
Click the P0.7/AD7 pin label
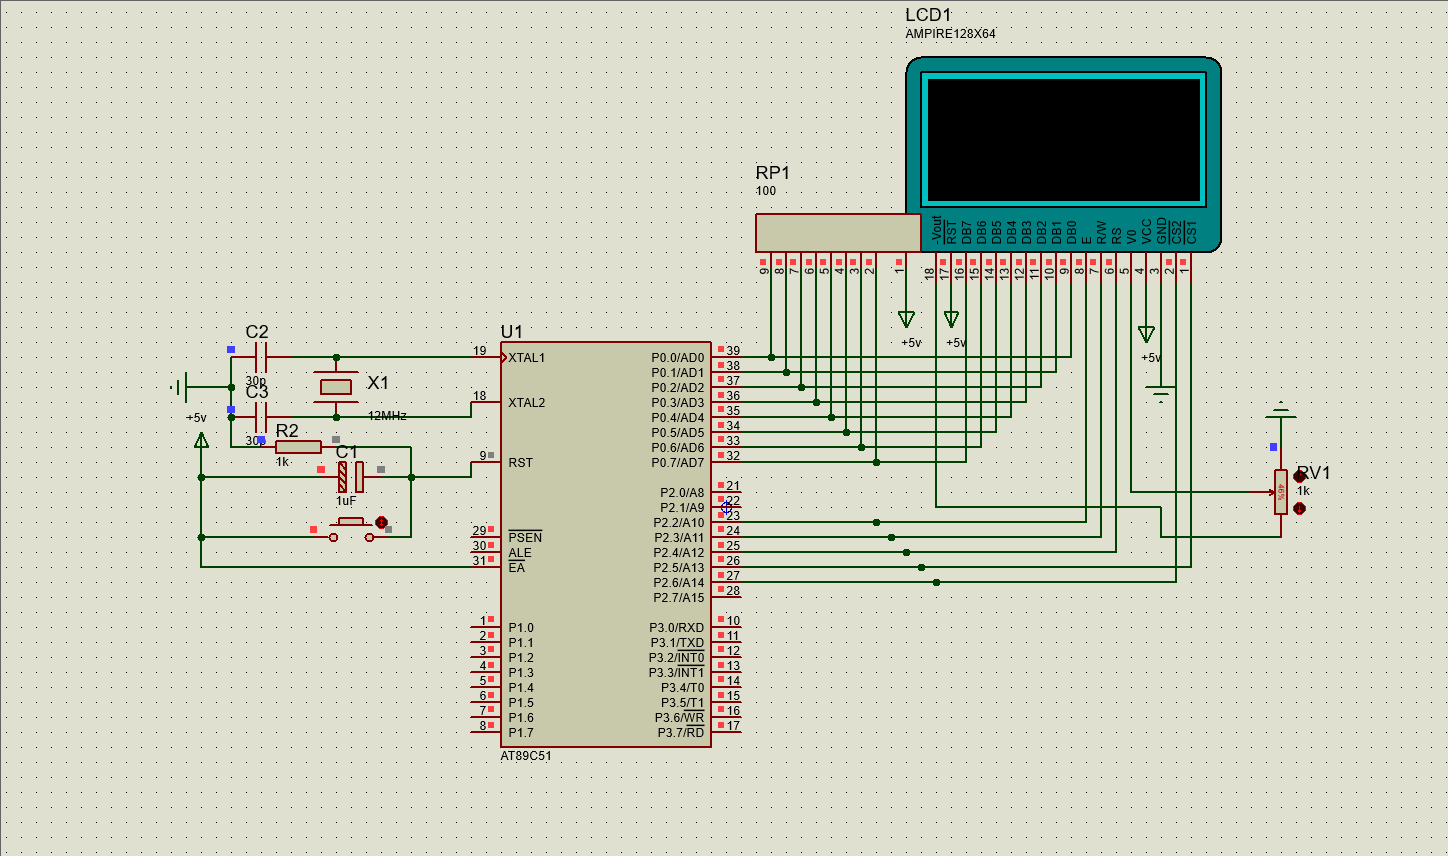677,463
